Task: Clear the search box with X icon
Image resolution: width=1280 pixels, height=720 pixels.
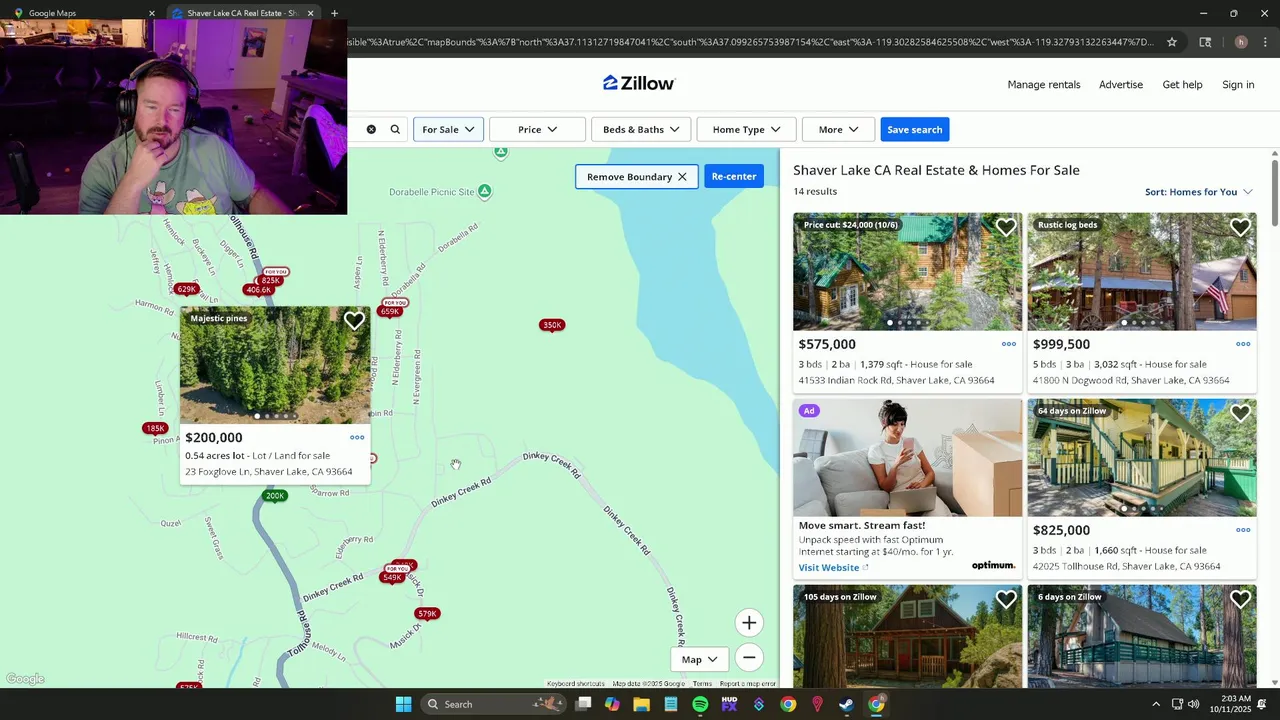Action: (x=371, y=129)
